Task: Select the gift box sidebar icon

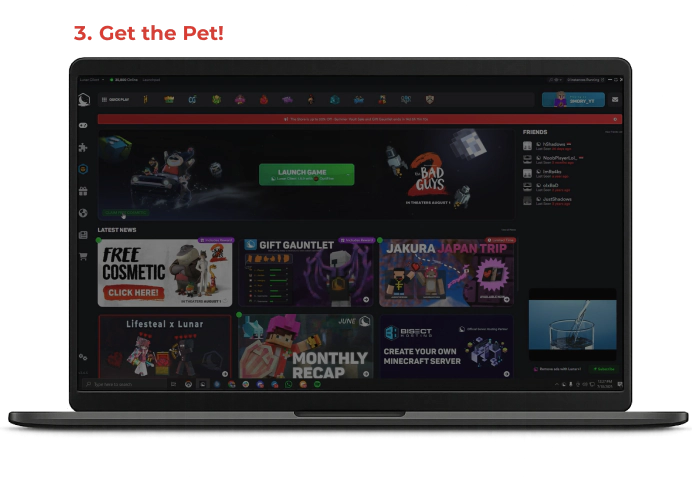Action: click(83, 191)
